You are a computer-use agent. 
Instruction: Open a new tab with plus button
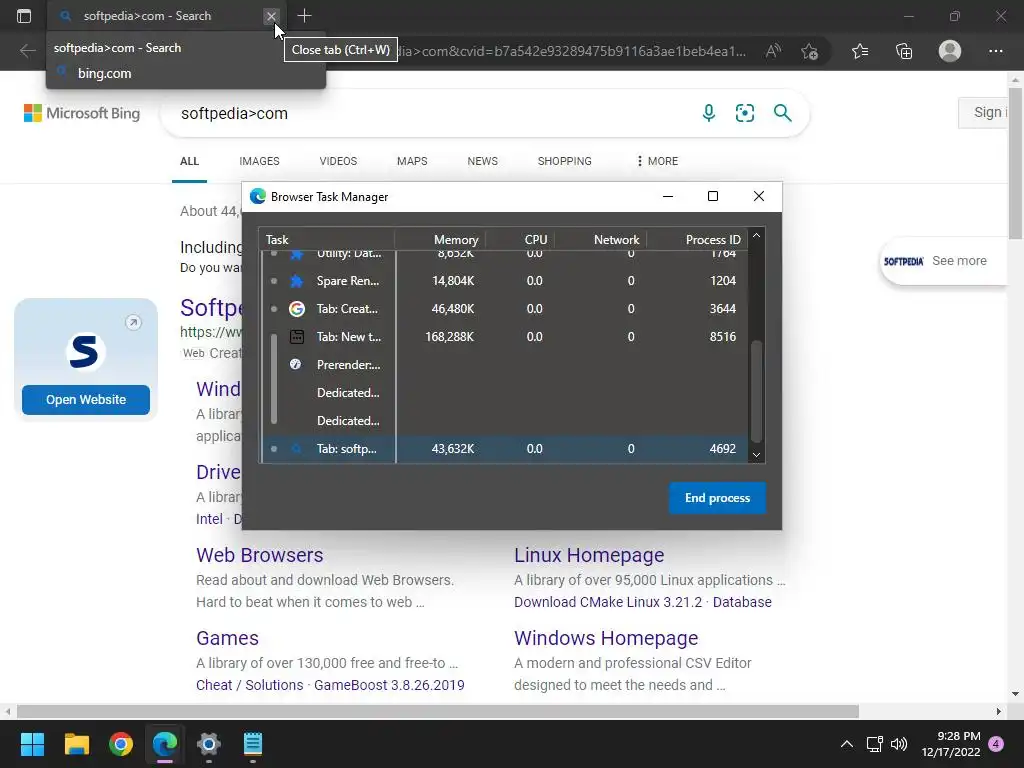[304, 16]
